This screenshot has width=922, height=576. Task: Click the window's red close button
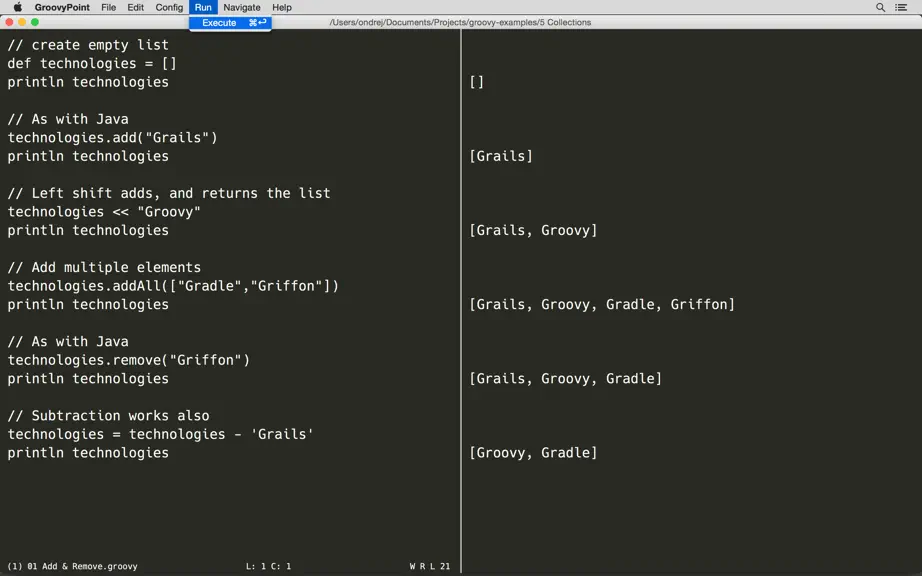(x=9, y=22)
